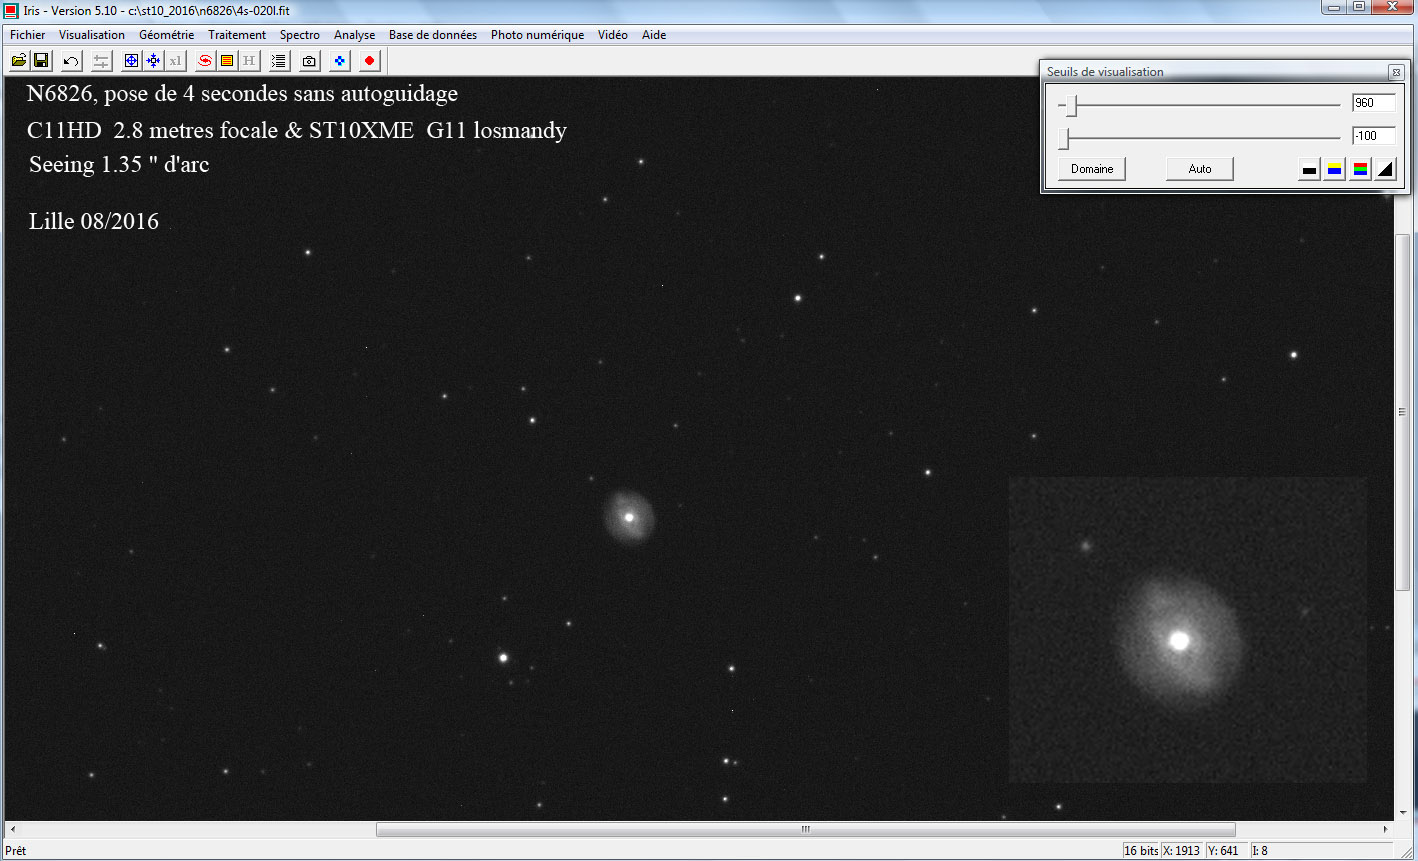Open the Analyse menu

tap(355, 35)
